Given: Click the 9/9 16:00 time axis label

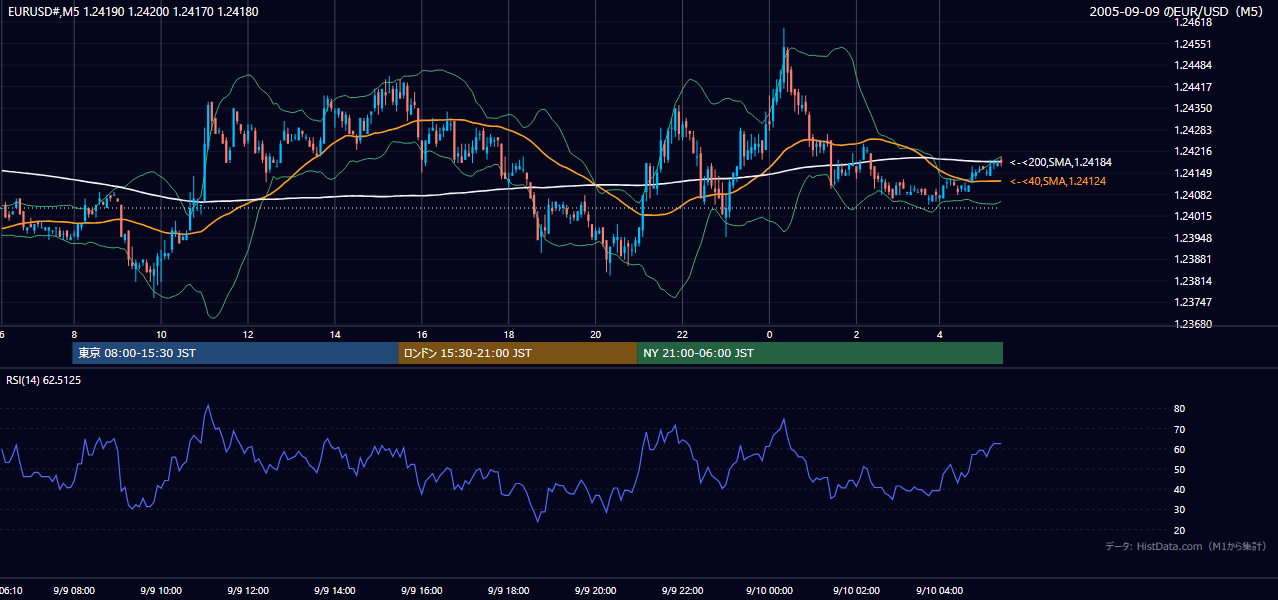Looking at the screenshot, I should click(422, 591).
